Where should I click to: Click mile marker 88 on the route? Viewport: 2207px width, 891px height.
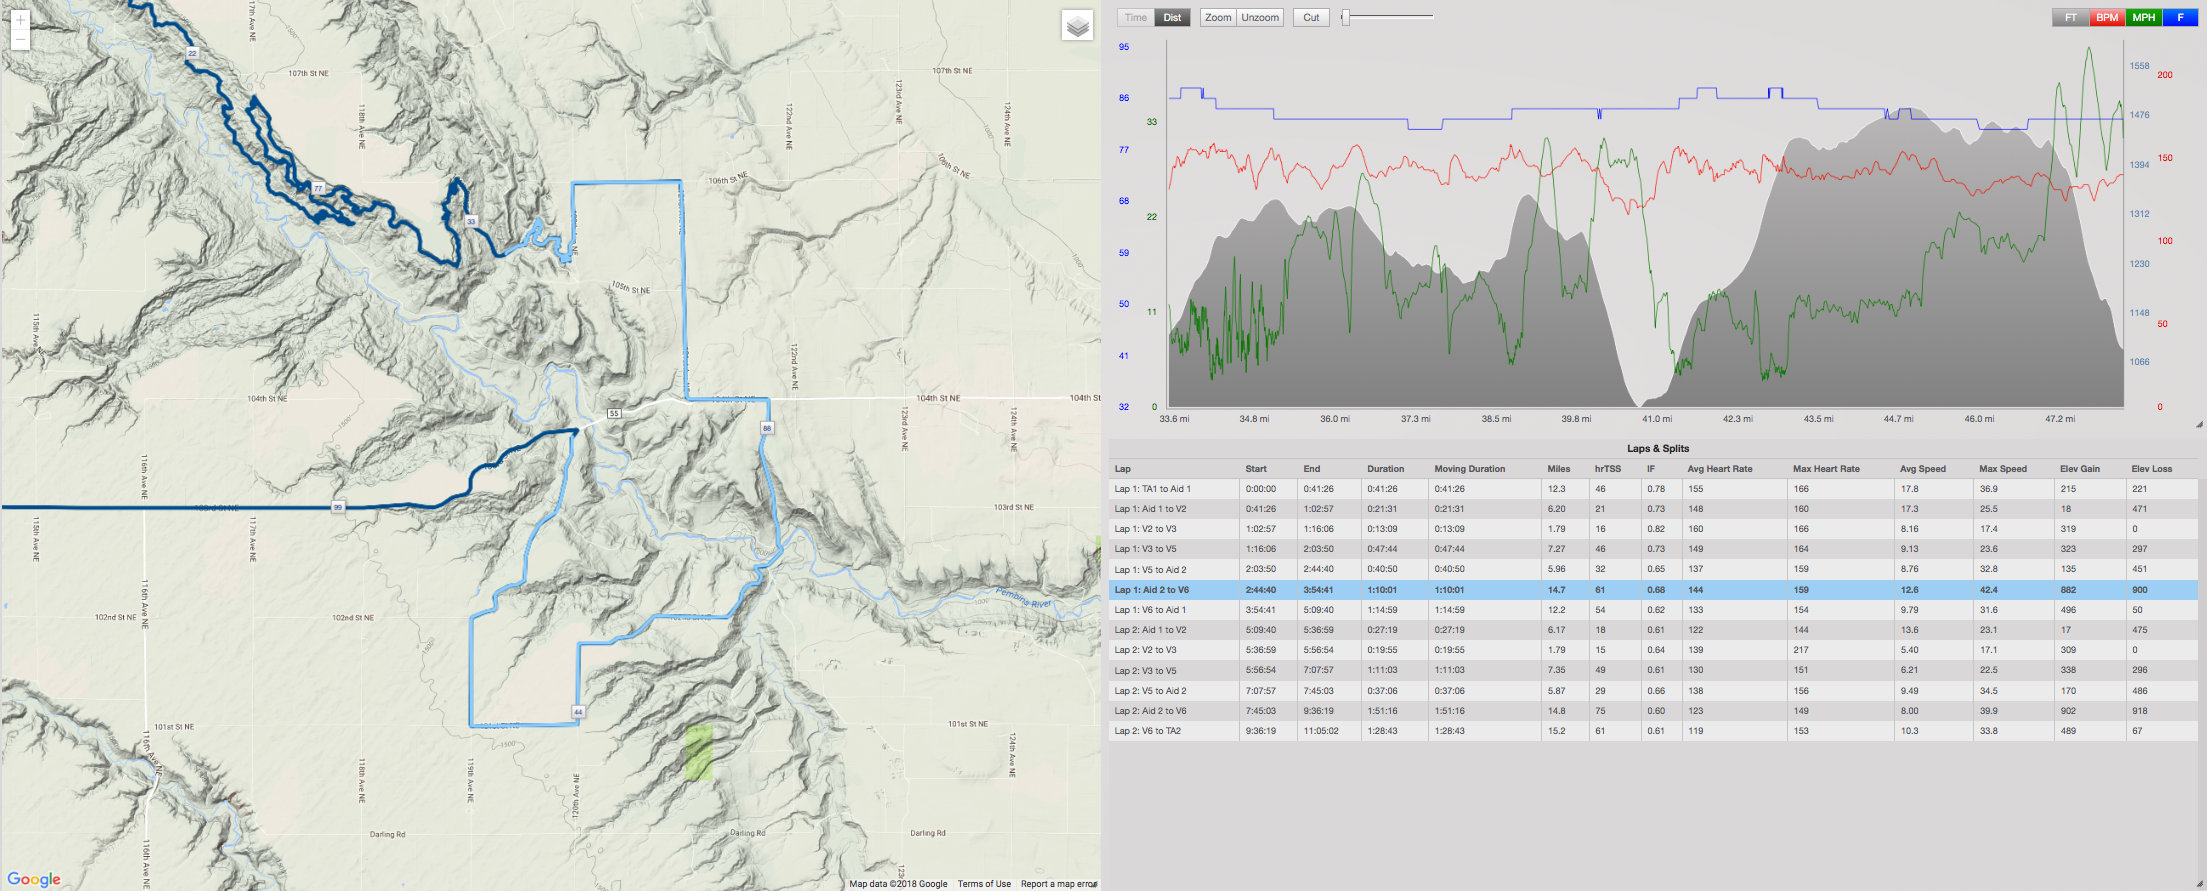click(x=767, y=428)
